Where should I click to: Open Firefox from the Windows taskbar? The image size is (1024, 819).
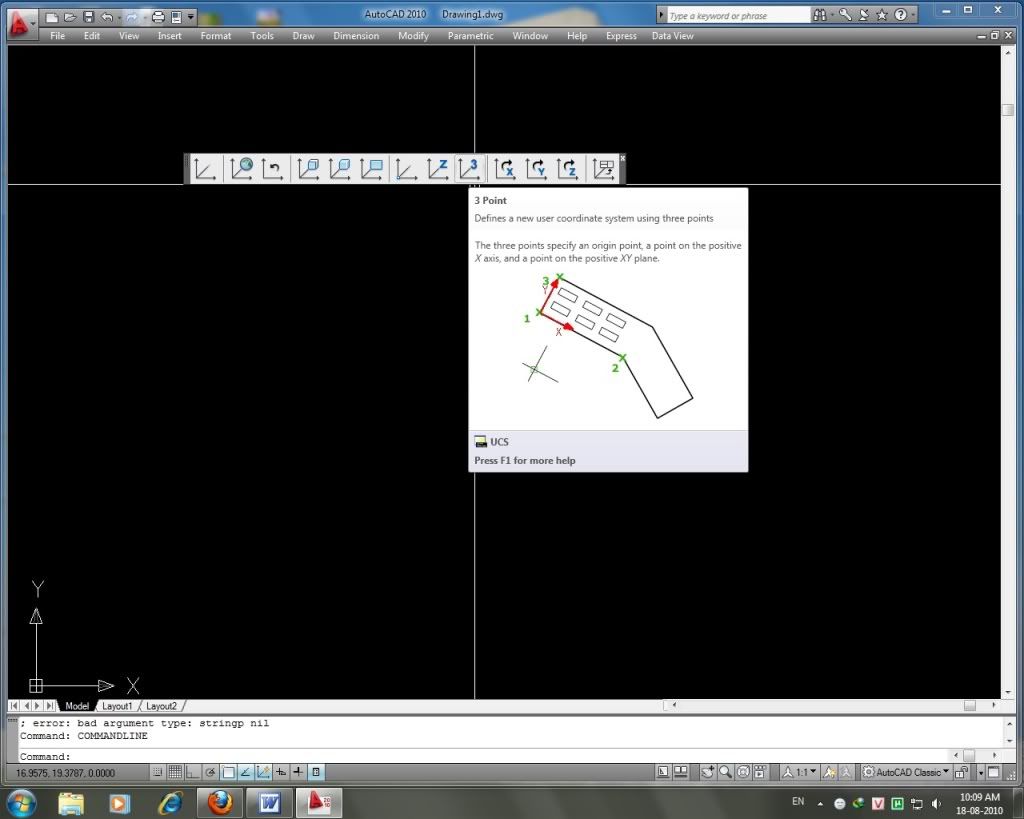[220, 802]
